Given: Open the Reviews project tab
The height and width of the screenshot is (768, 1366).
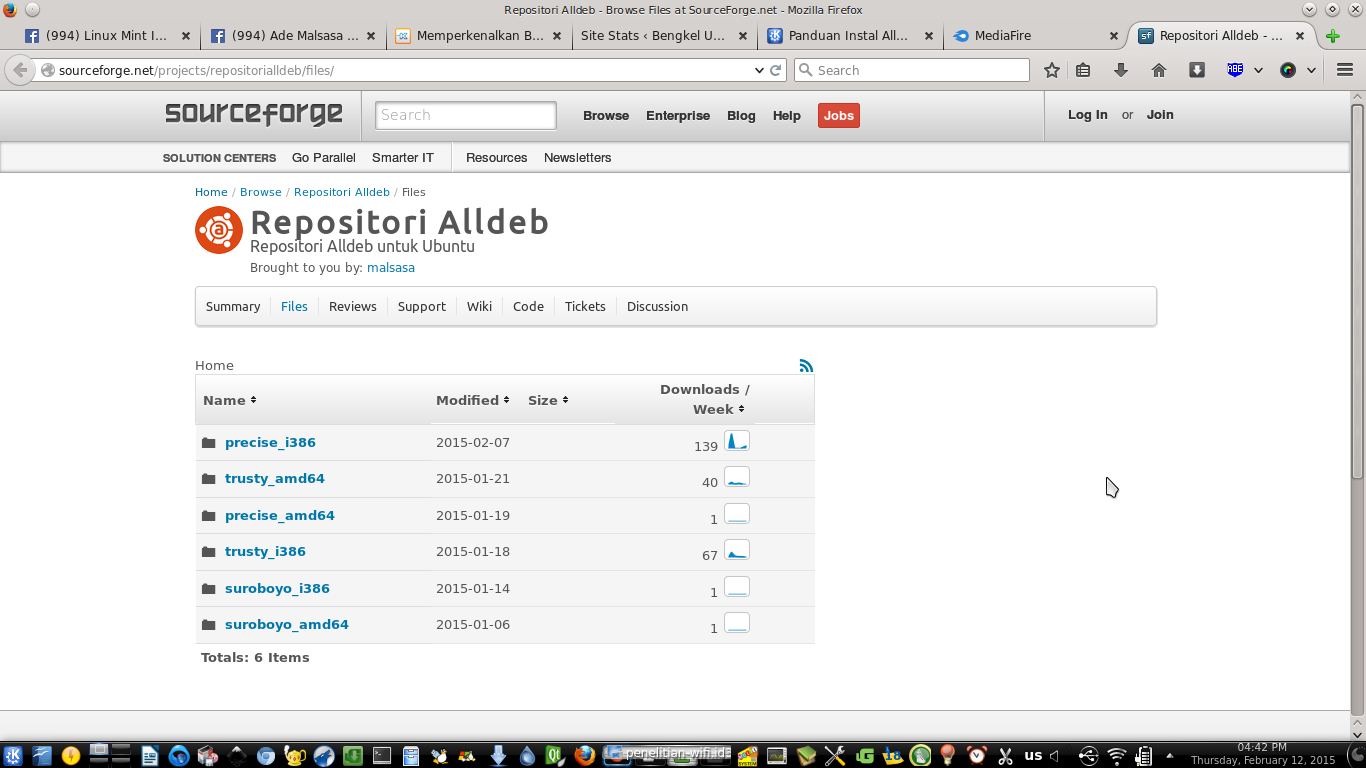Looking at the screenshot, I should [x=353, y=307].
